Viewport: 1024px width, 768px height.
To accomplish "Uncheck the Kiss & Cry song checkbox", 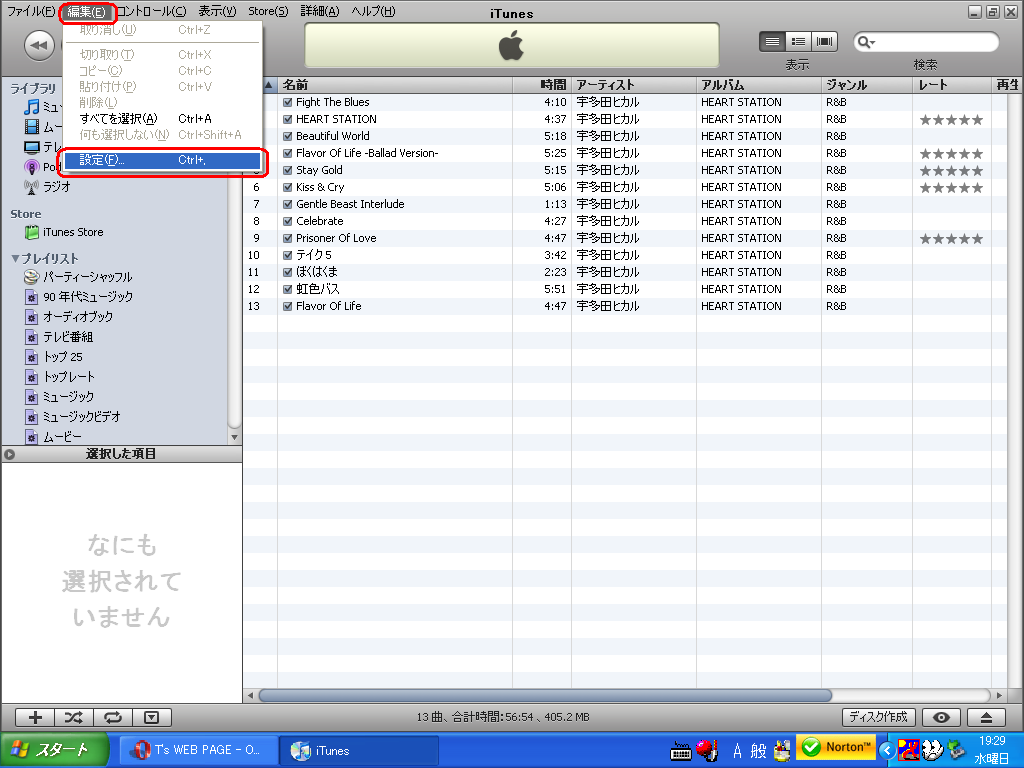I will (x=287, y=187).
